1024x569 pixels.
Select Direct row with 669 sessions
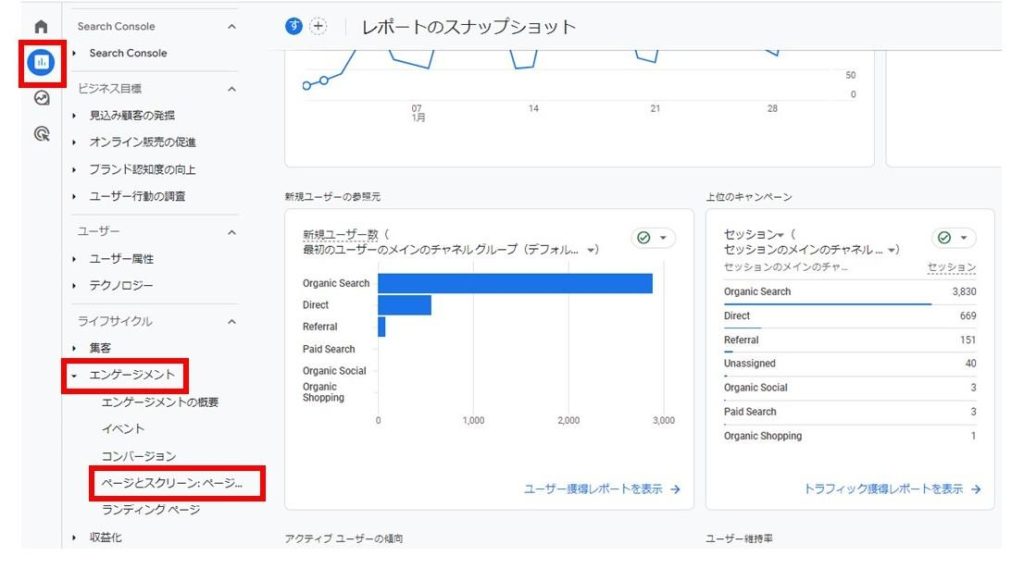(850, 316)
